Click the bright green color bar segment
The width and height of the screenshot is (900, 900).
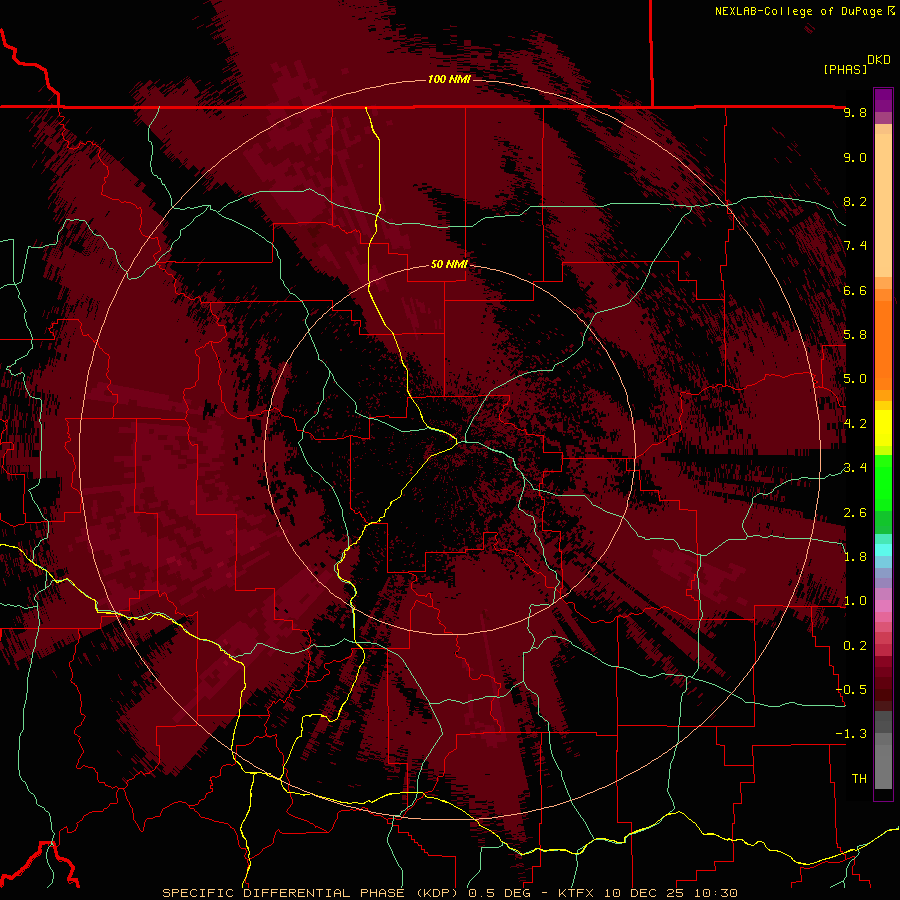[883, 482]
